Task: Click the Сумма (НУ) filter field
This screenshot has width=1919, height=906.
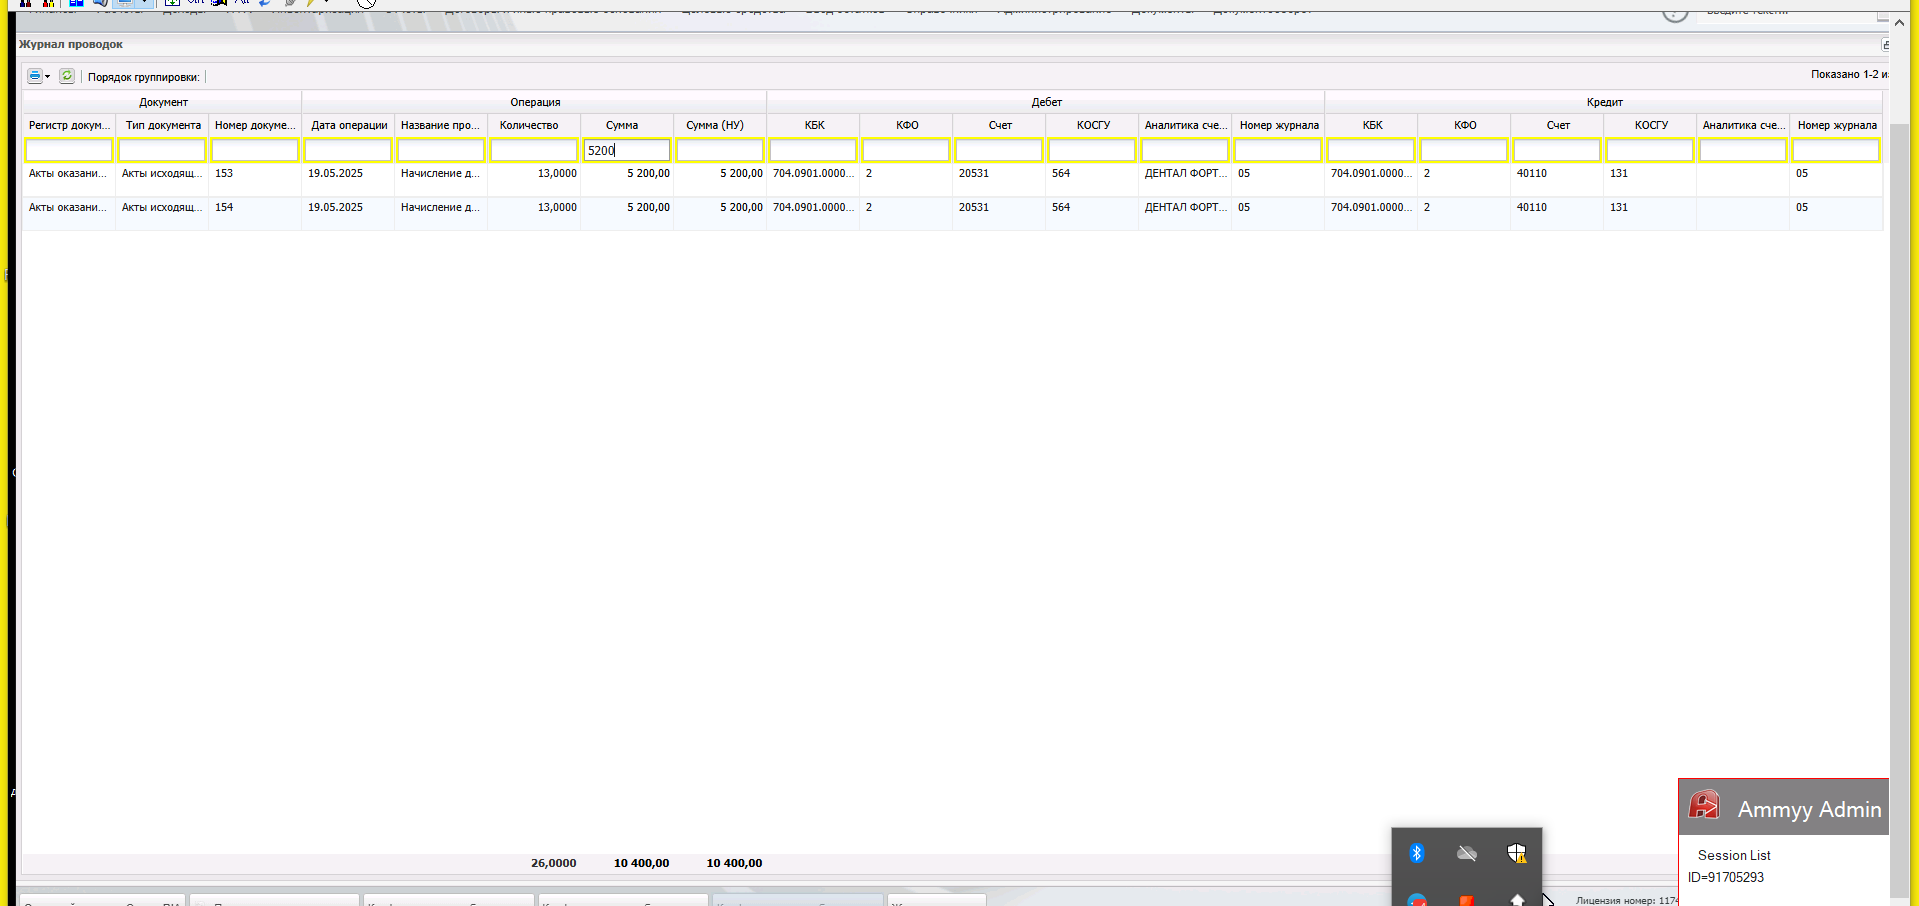Action: point(720,150)
